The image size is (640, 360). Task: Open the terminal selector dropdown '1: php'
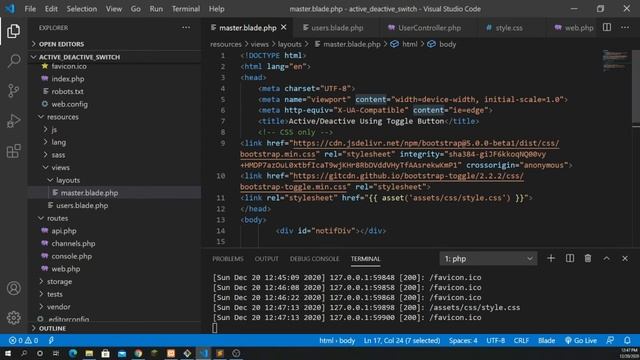click(488, 259)
